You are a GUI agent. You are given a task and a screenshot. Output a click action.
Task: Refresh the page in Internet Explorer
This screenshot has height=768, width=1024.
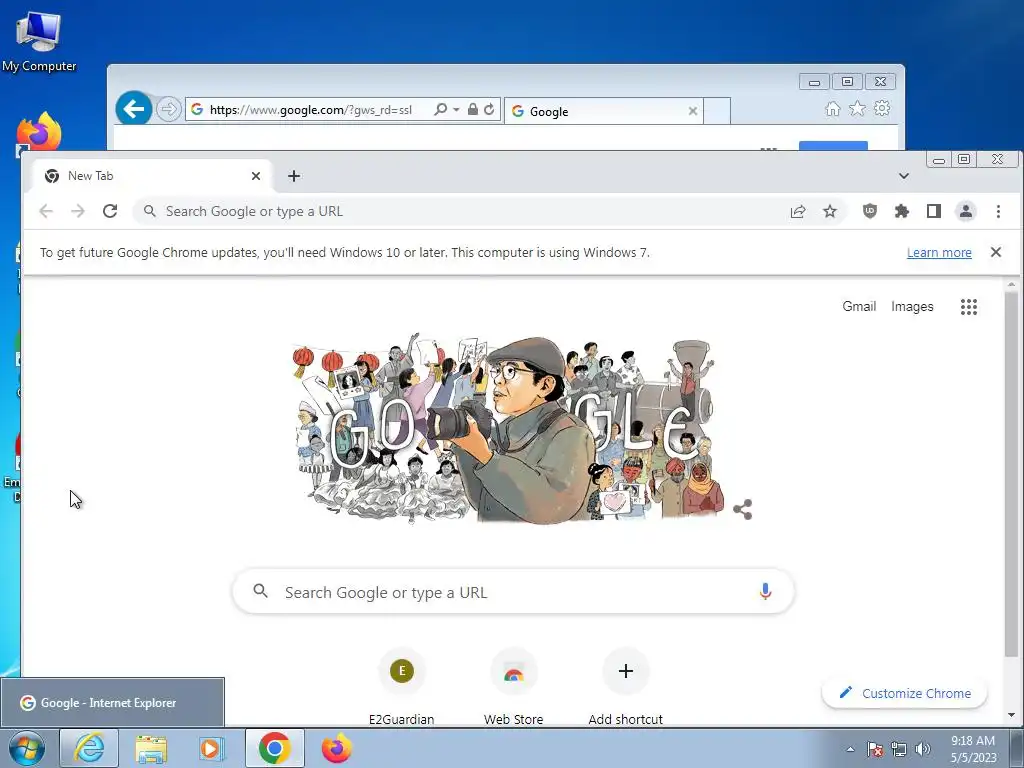[x=489, y=109]
